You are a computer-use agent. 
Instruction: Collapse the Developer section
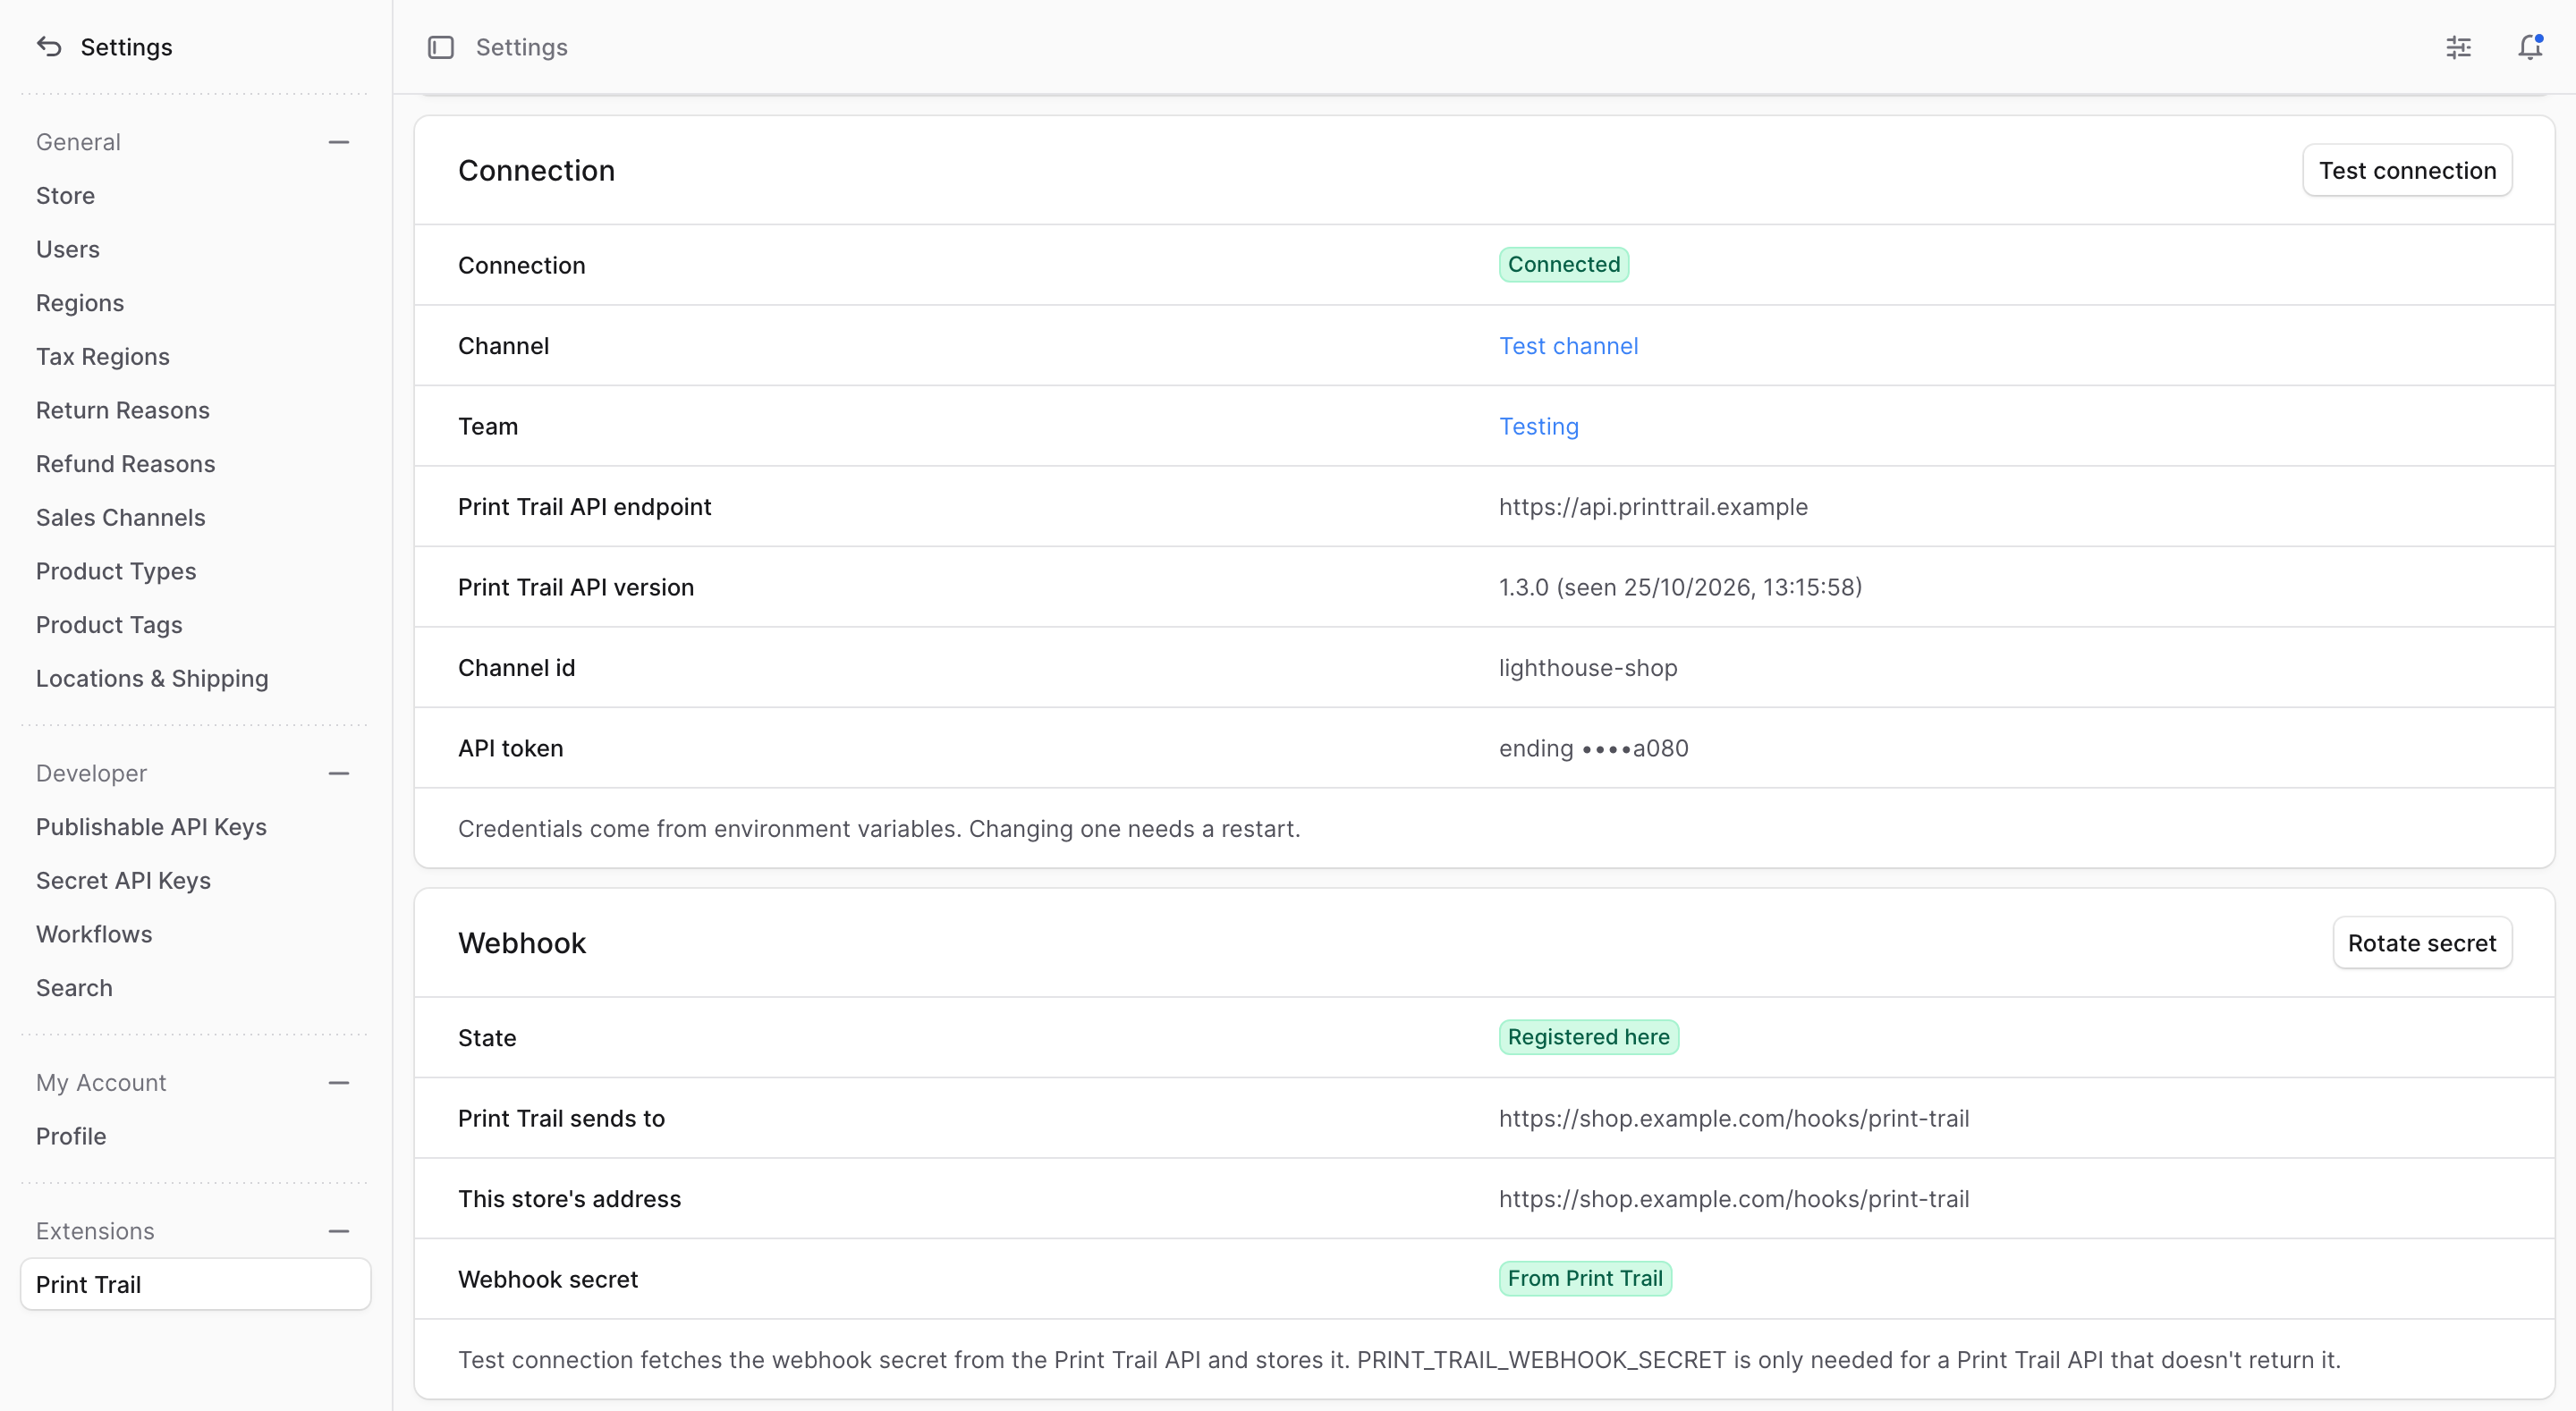pyautogui.click(x=339, y=773)
